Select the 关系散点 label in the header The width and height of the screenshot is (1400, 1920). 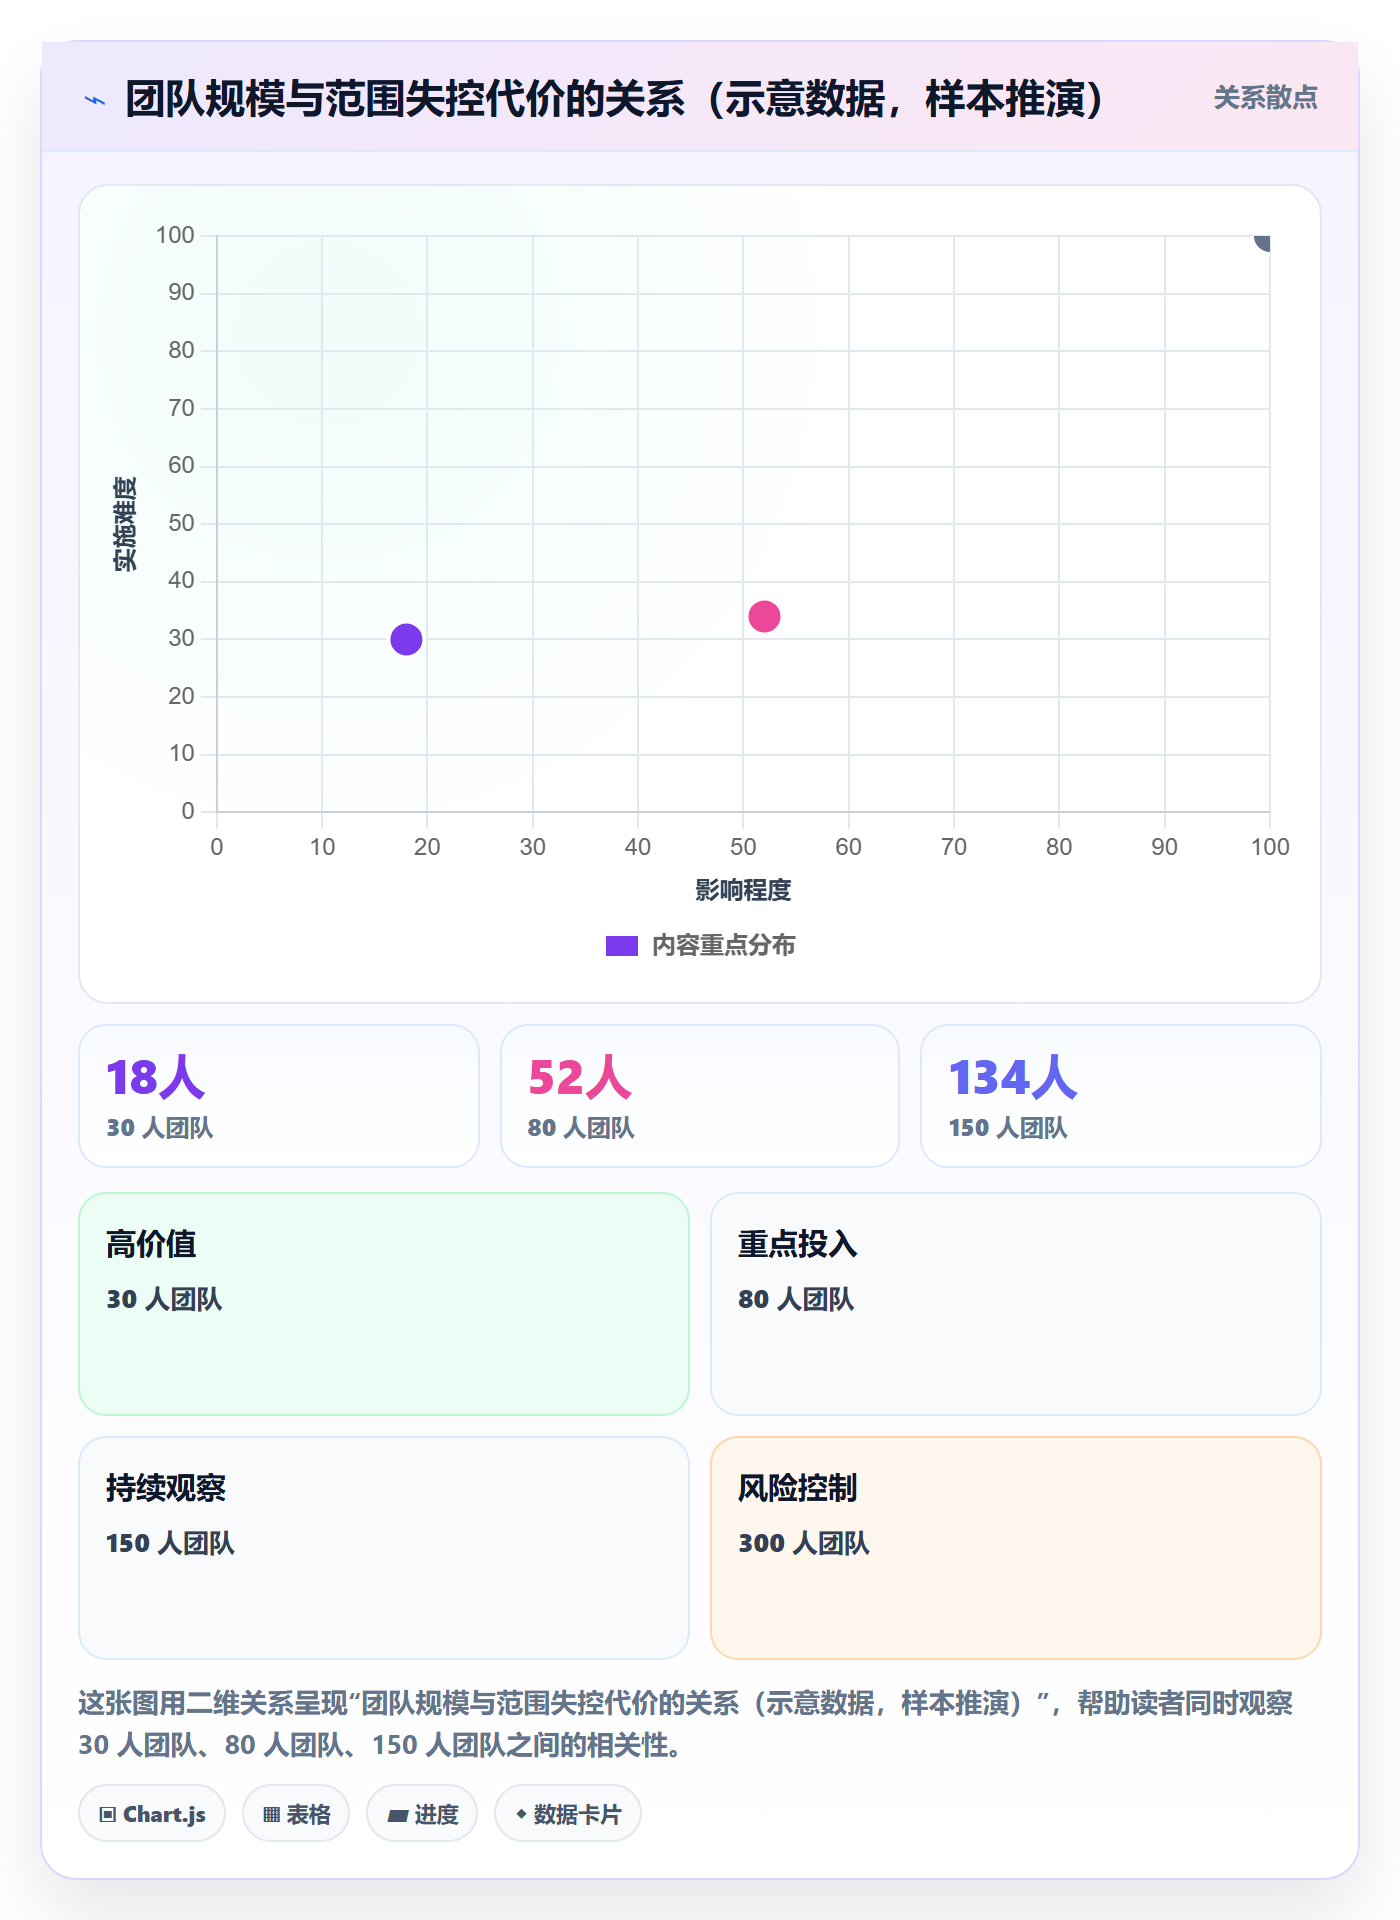pos(1265,98)
